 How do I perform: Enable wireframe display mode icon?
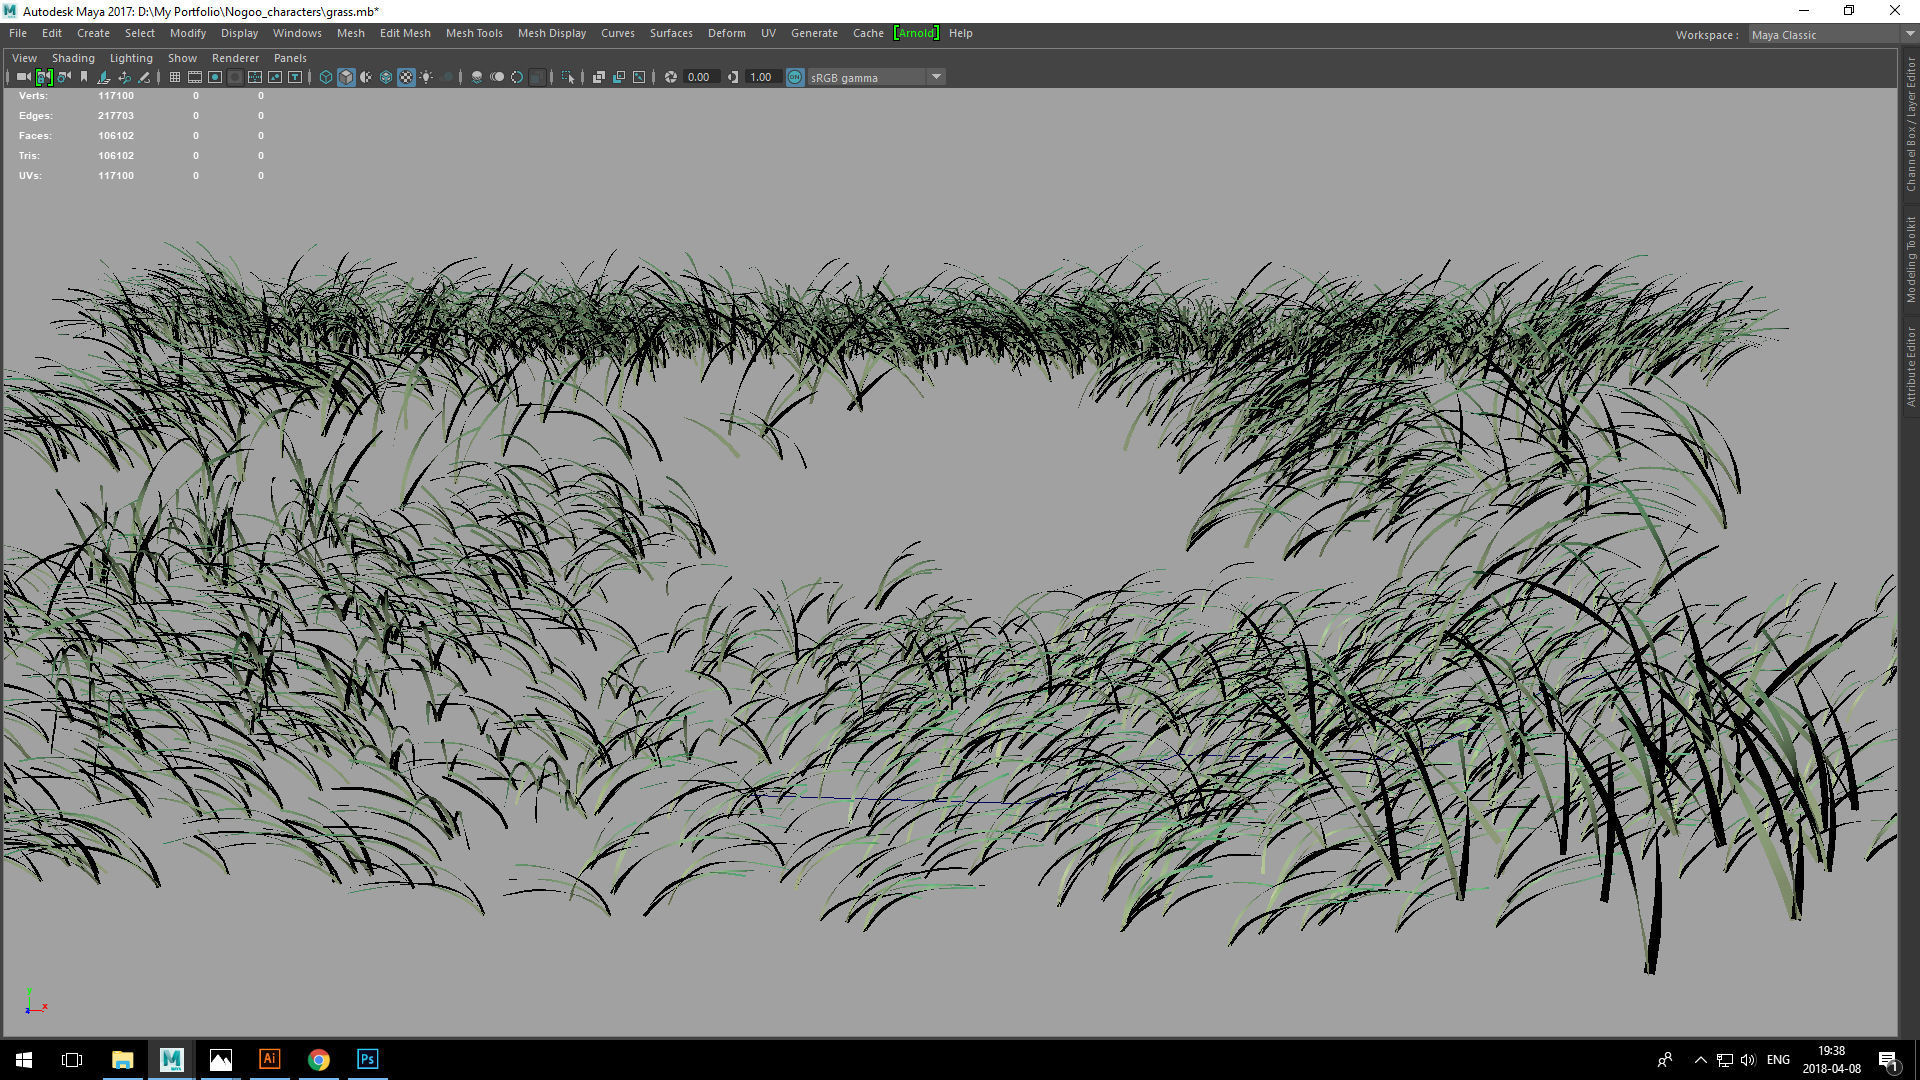click(326, 77)
